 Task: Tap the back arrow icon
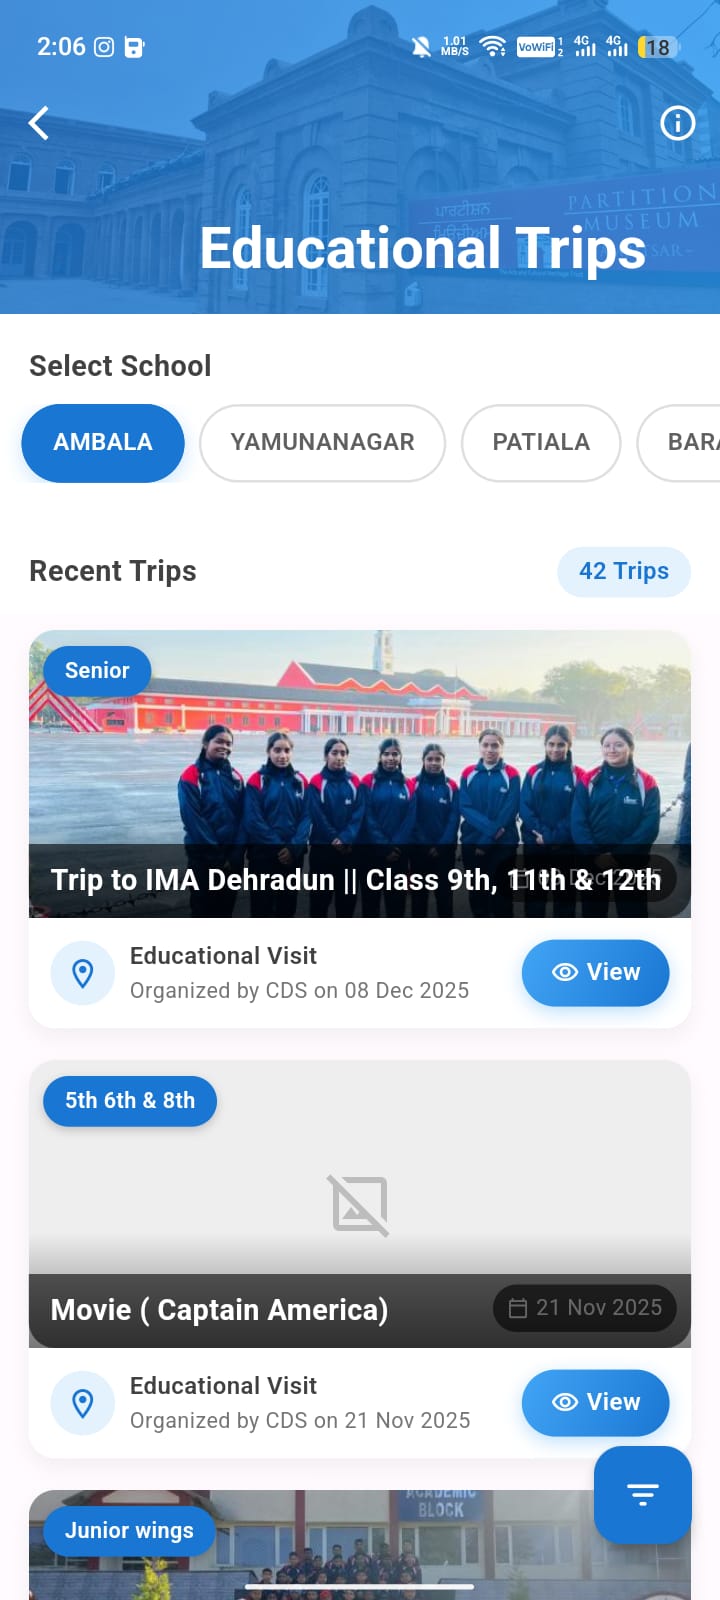point(39,123)
